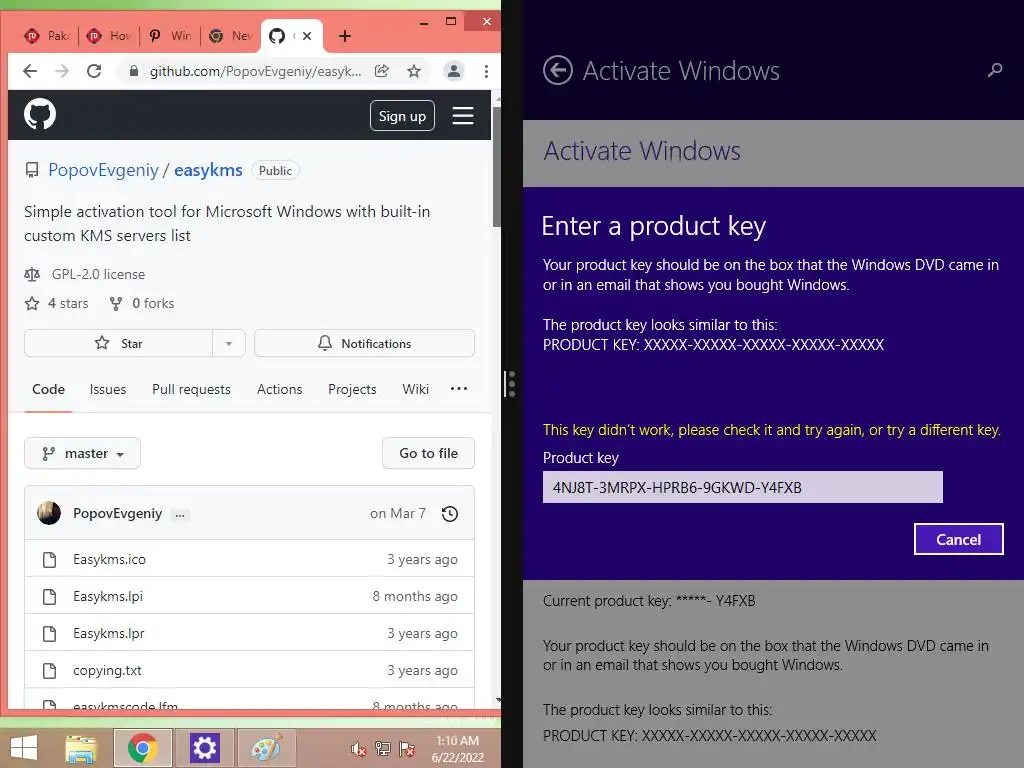Open the Pull requests tab
The width and height of the screenshot is (1024, 768).
191,389
